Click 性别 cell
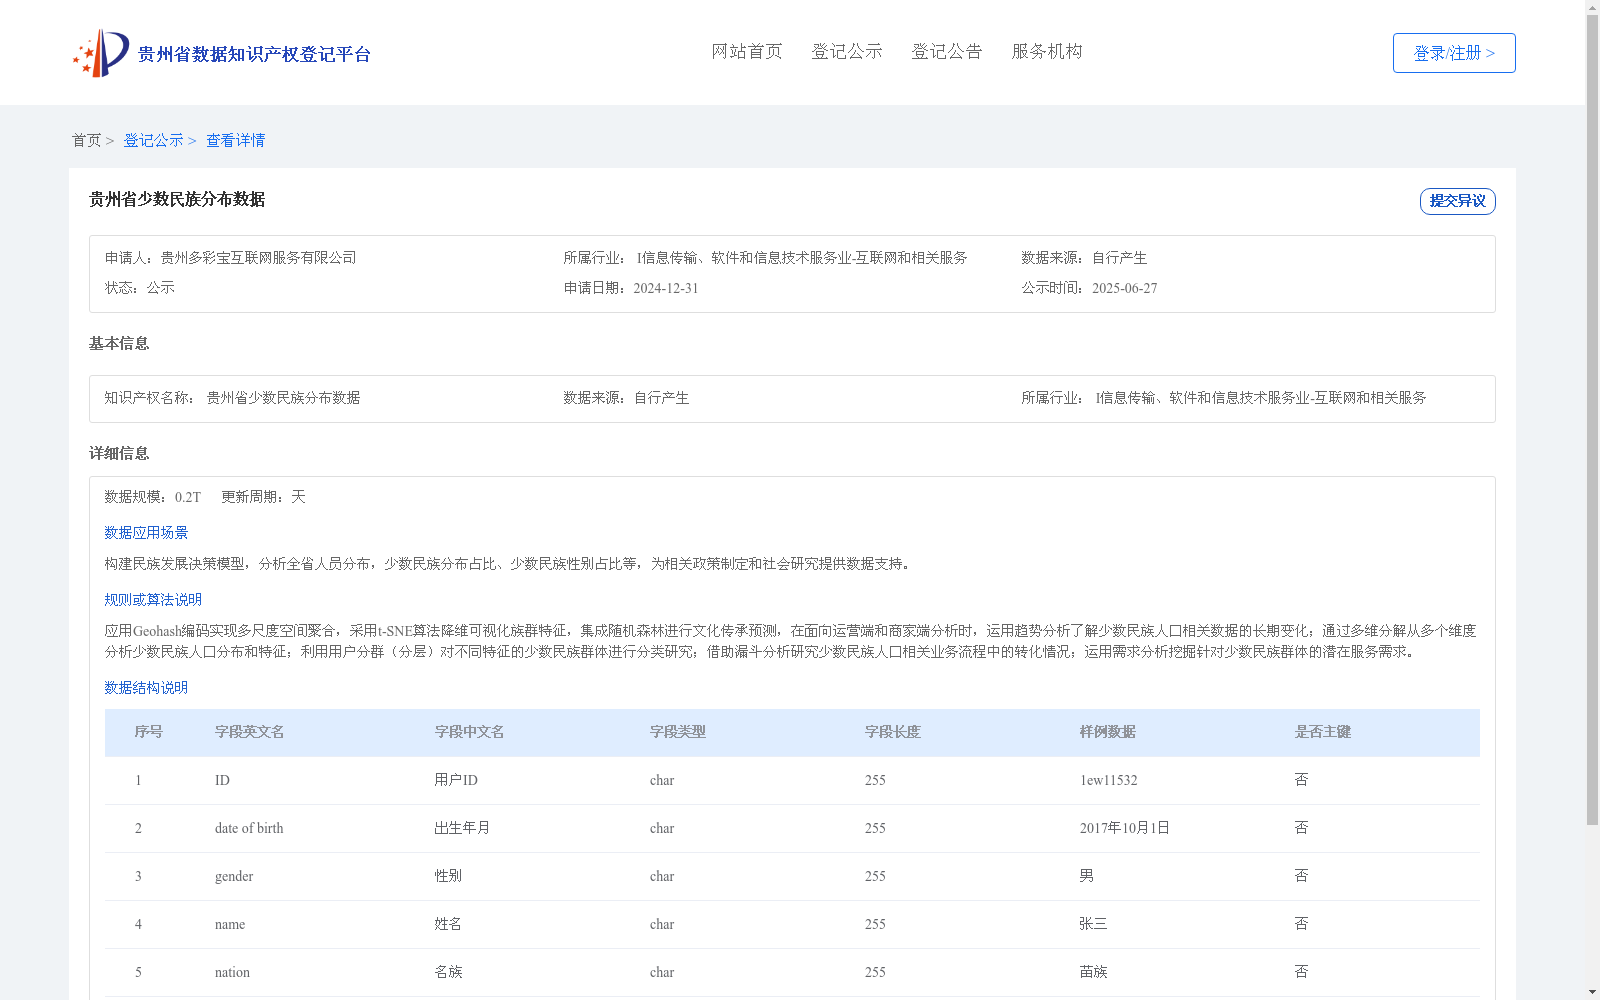1600x1000 pixels. [x=449, y=876]
